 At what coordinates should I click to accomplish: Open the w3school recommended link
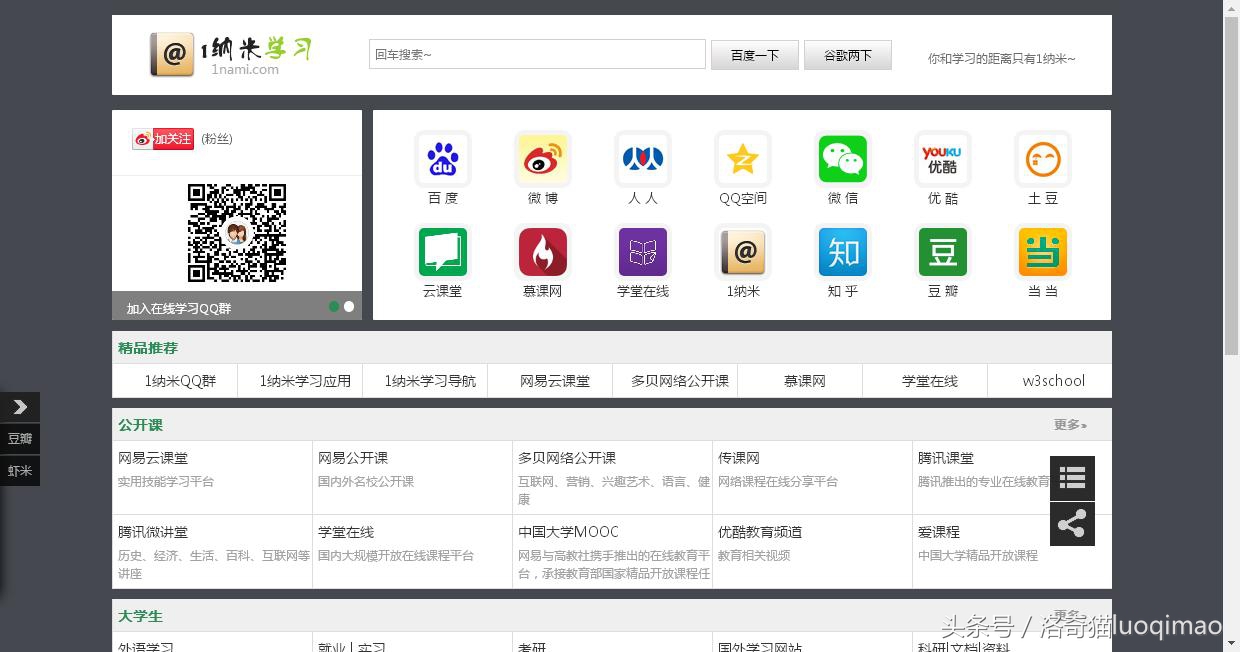click(x=1054, y=381)
